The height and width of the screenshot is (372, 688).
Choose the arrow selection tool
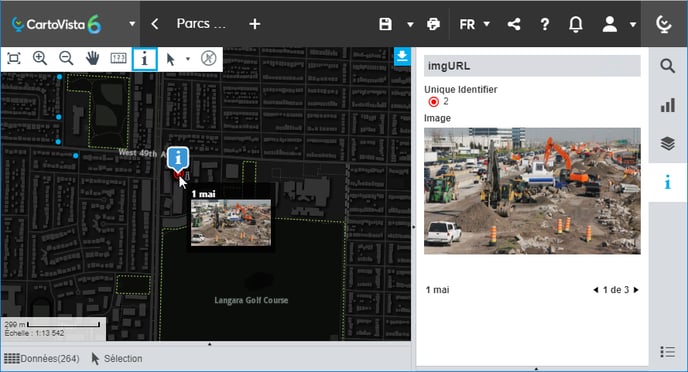tap(171, 58)
